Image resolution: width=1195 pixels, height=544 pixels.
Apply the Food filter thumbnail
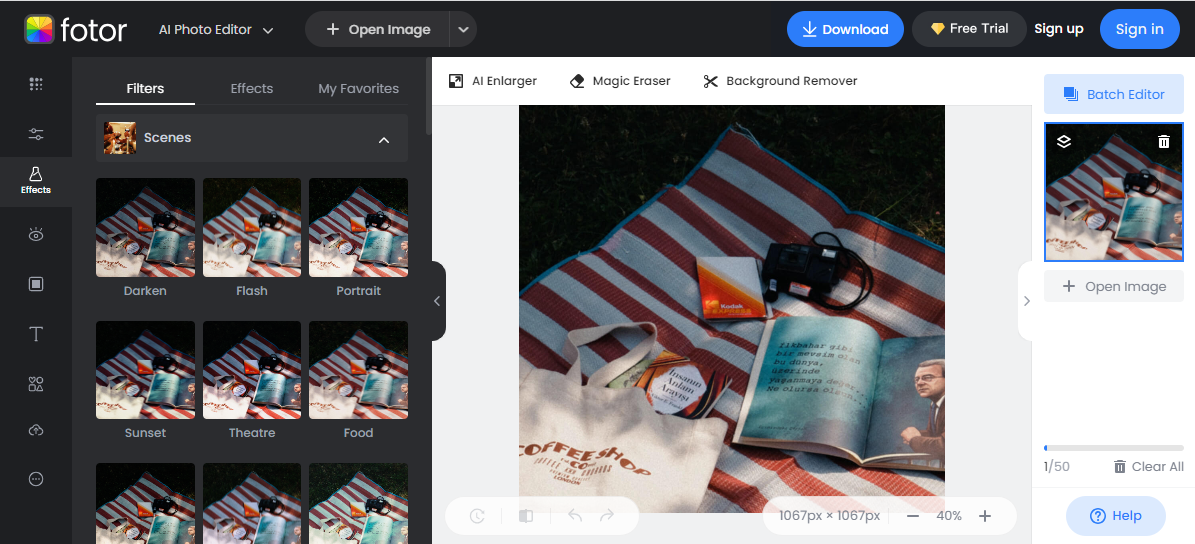(x=358, y=370)
